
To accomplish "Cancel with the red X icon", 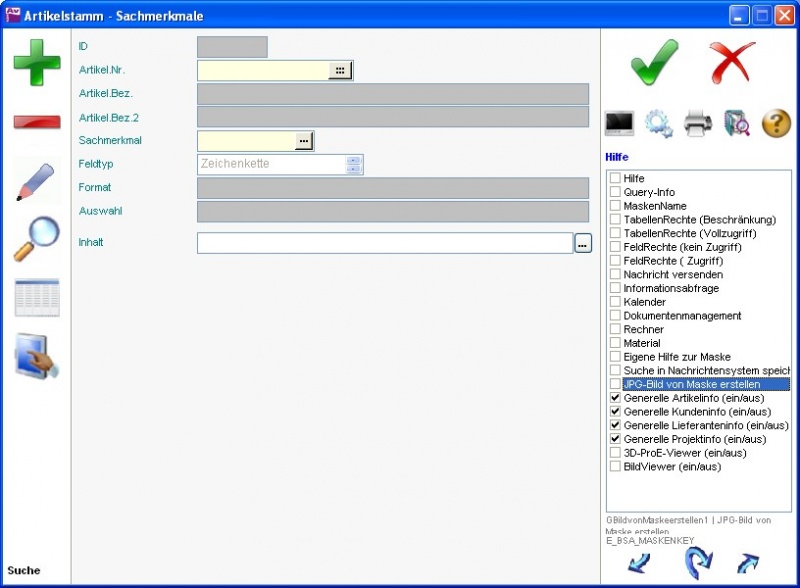I will [732, 63].
